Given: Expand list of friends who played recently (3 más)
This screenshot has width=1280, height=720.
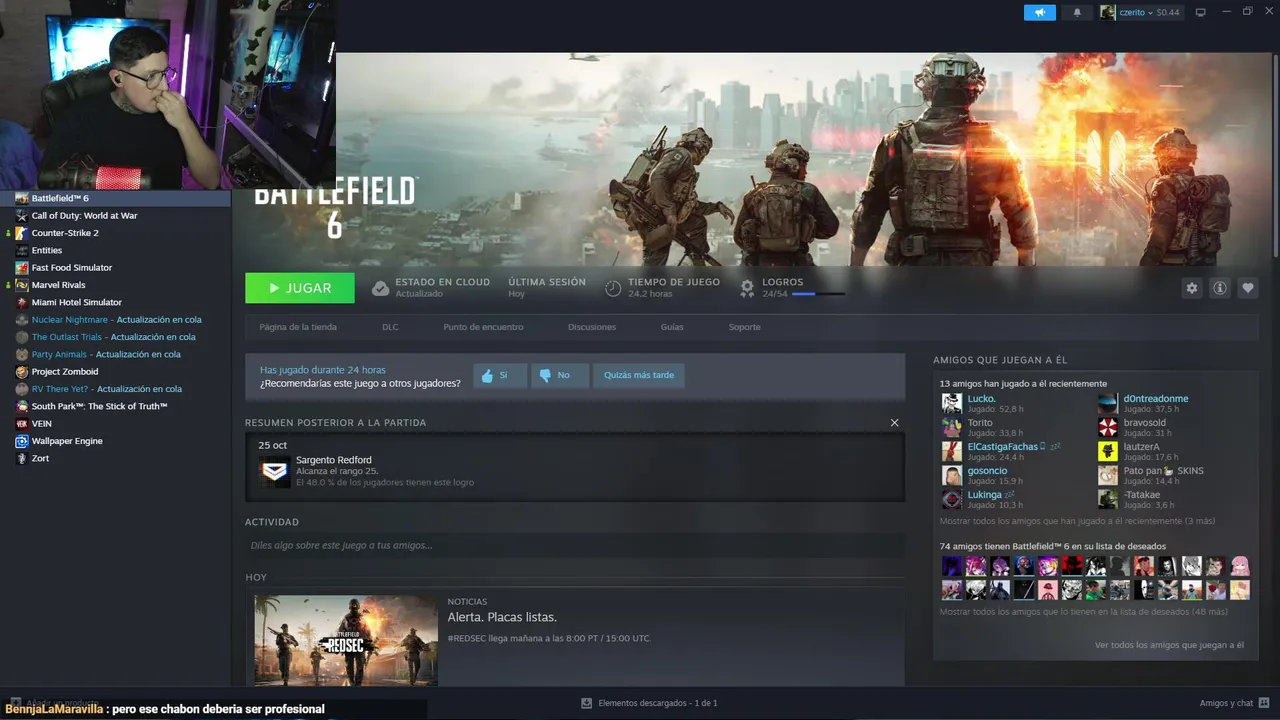Looking at the screenshot, I should click(x=1077, y=521).
